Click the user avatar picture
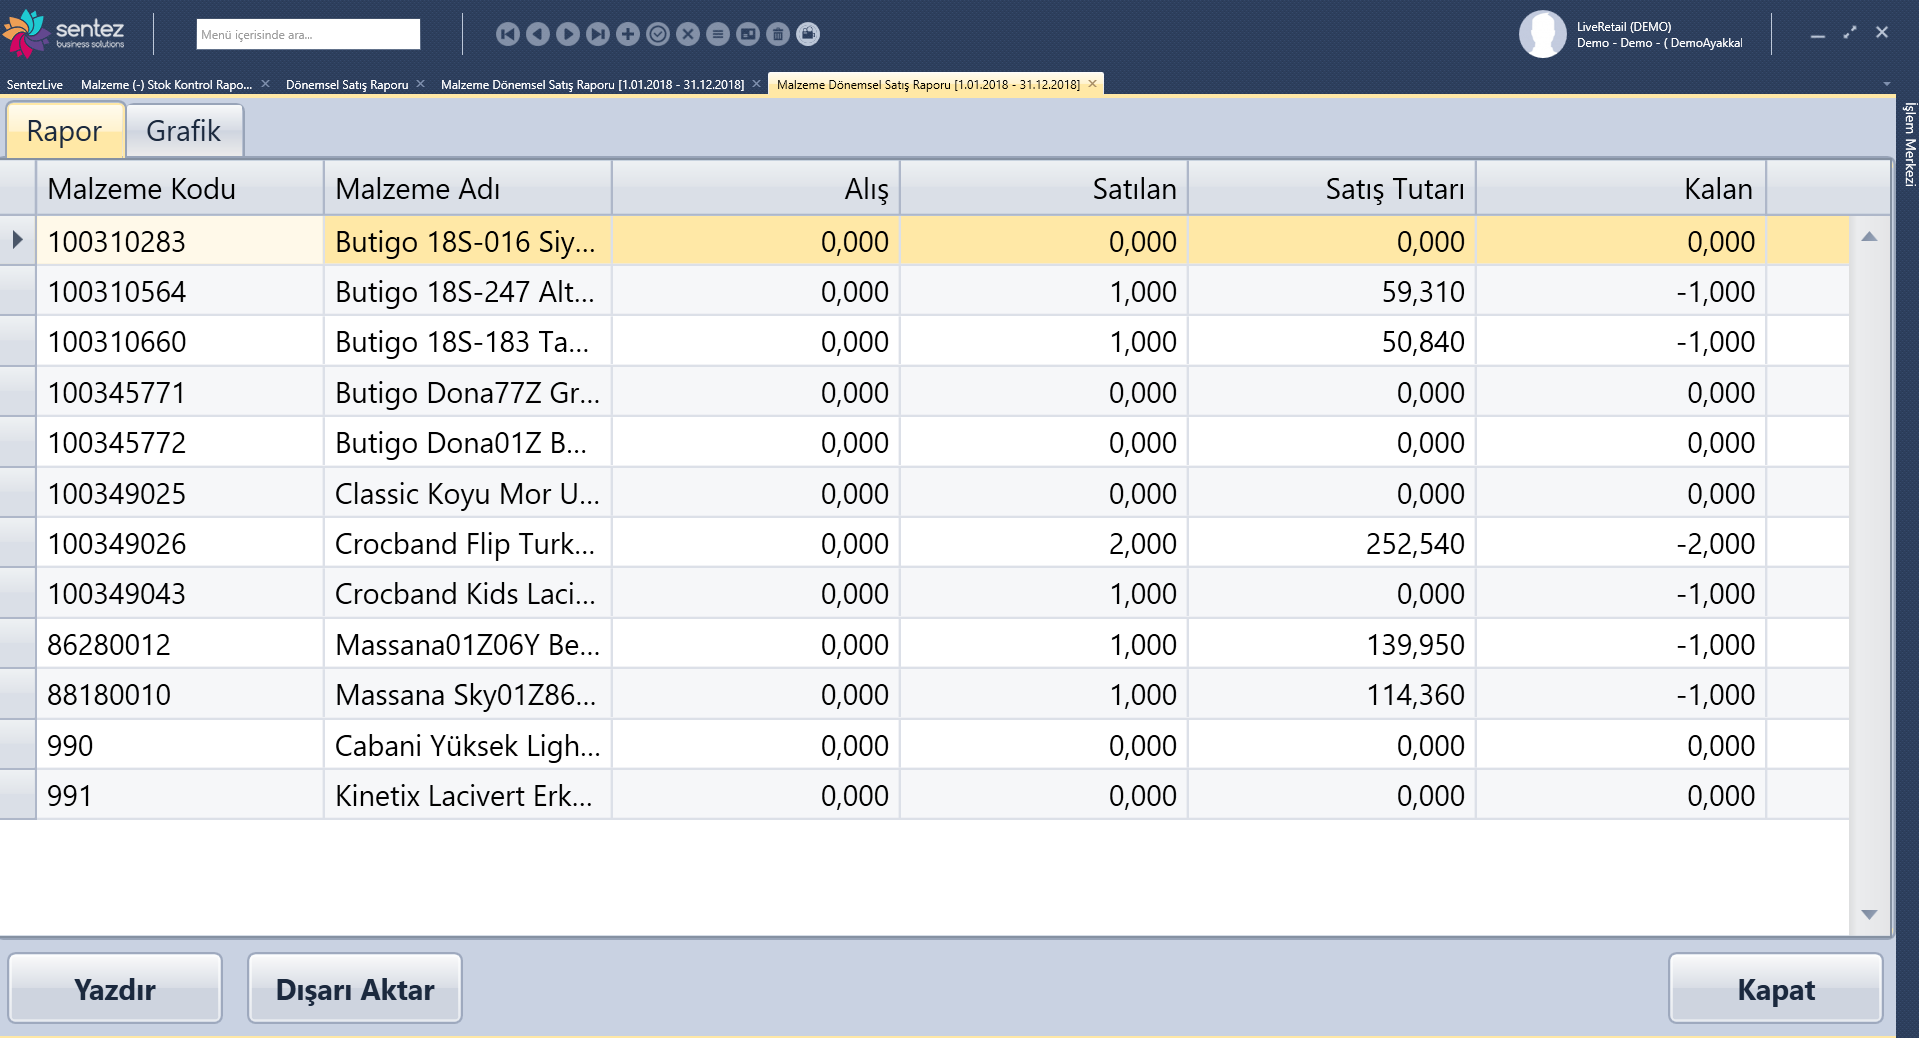 [x=1542, y=34]
